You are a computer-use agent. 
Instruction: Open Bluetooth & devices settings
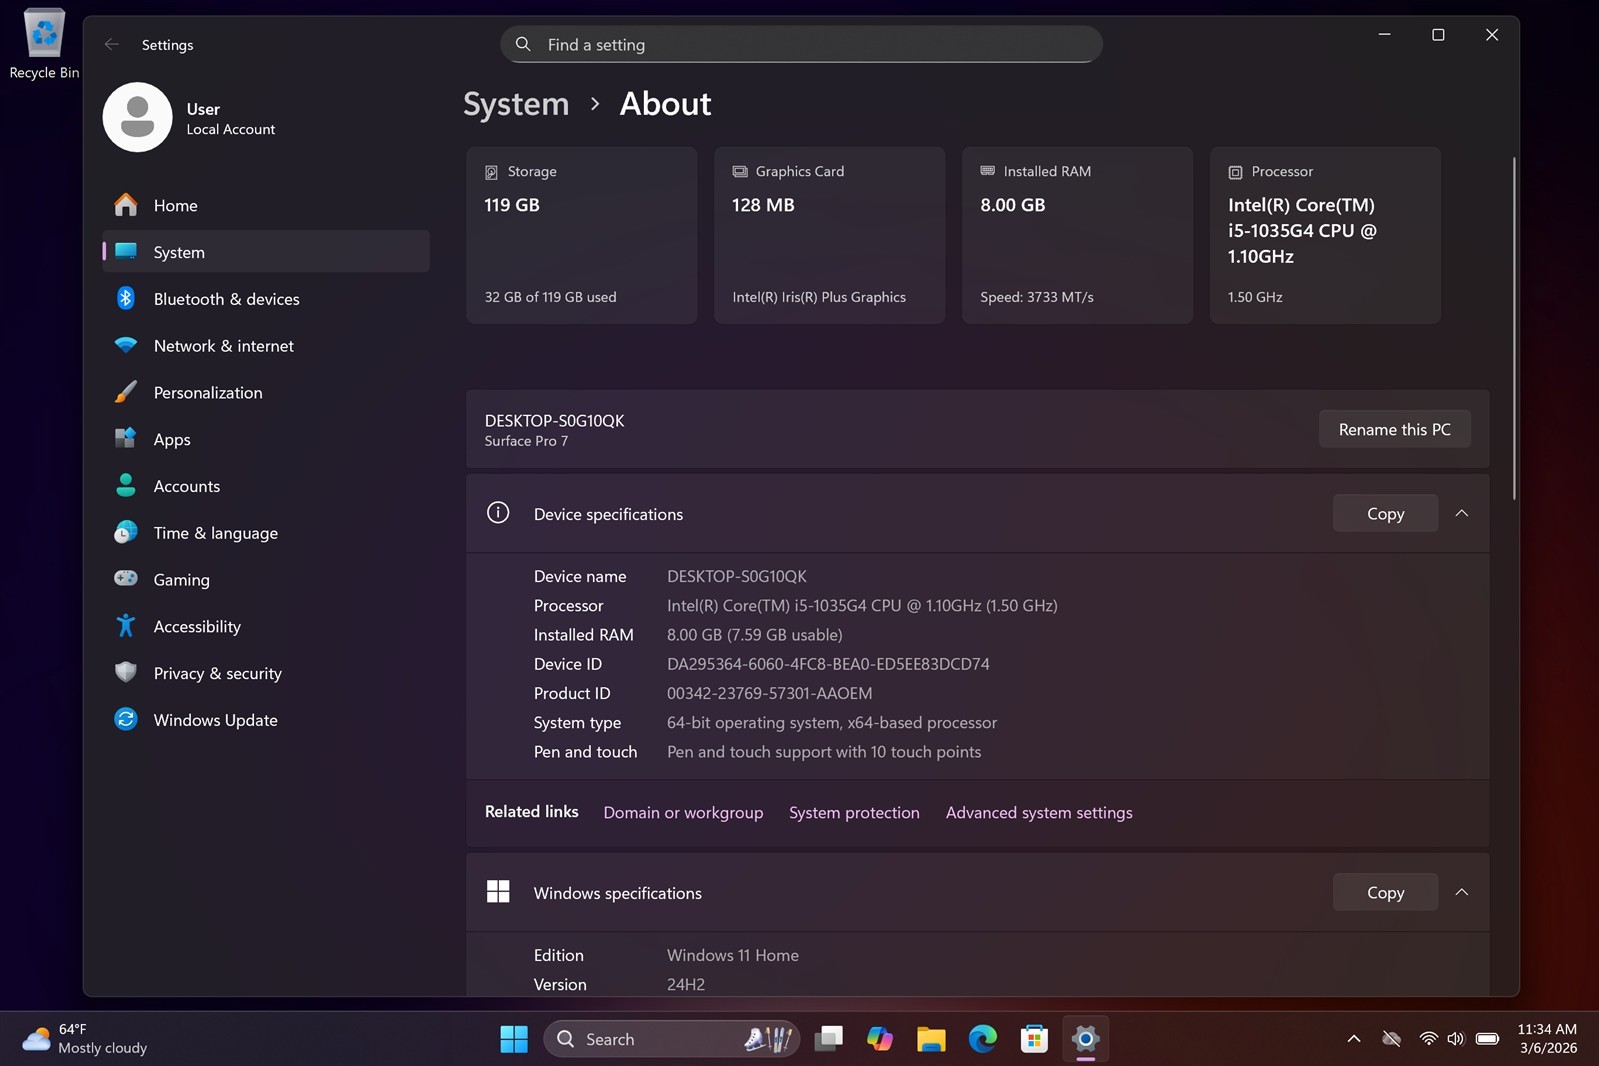[266, 298]
